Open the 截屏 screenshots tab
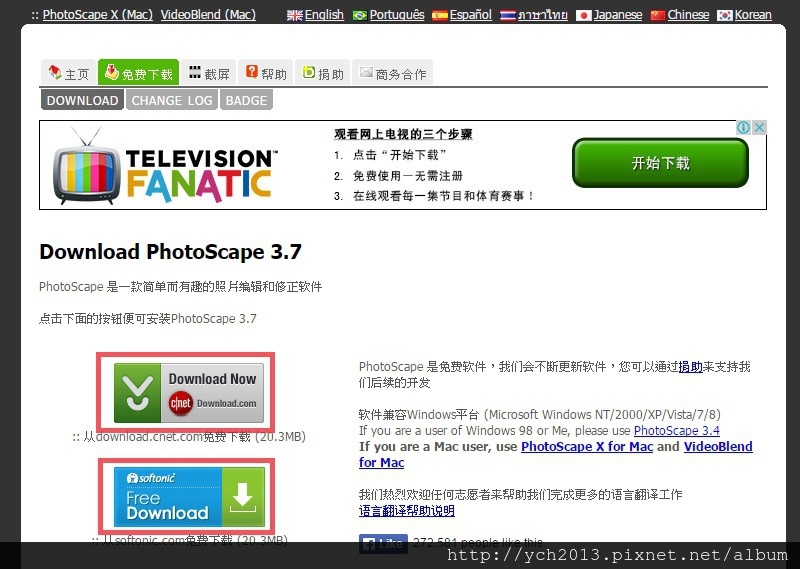The height and width of the screenshot is (569, 800). (208, 73)
